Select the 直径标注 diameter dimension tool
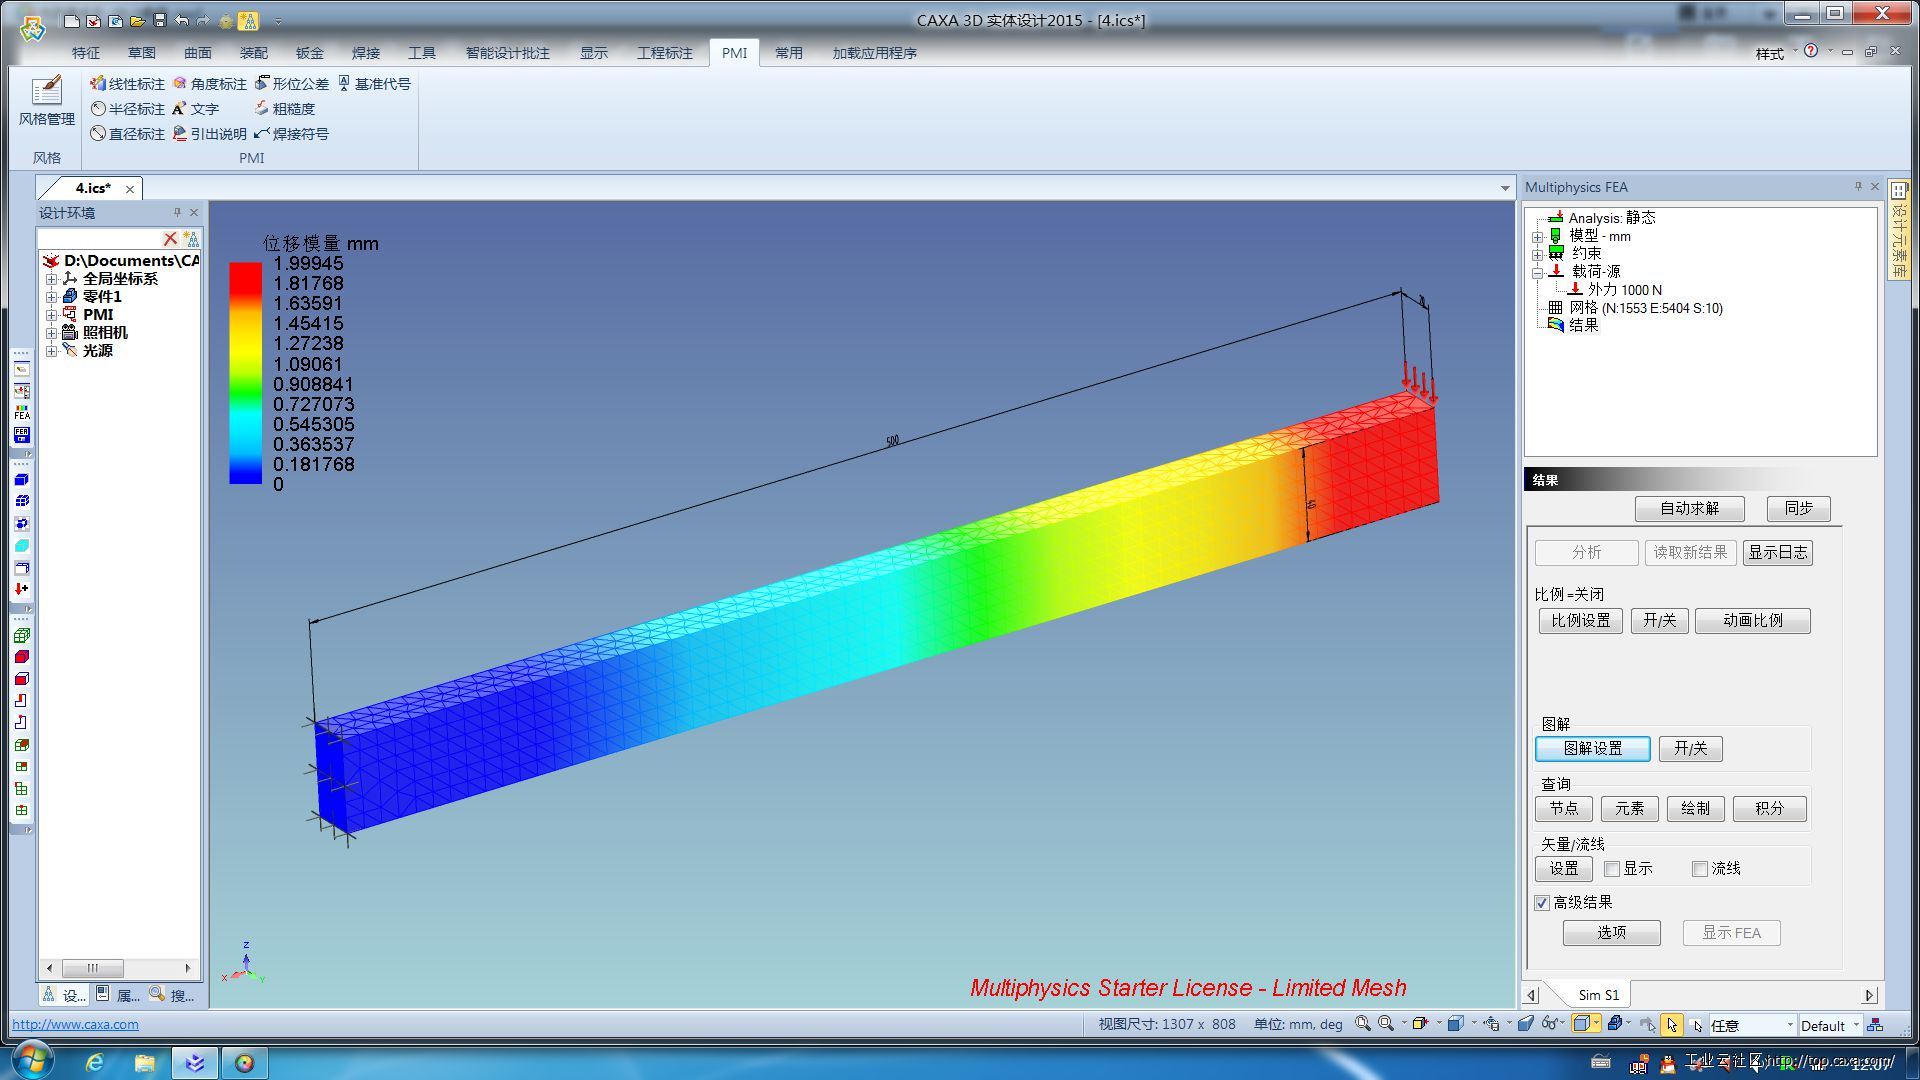The width and height of the screenshot is (1920, 1080). coord(126,134)
